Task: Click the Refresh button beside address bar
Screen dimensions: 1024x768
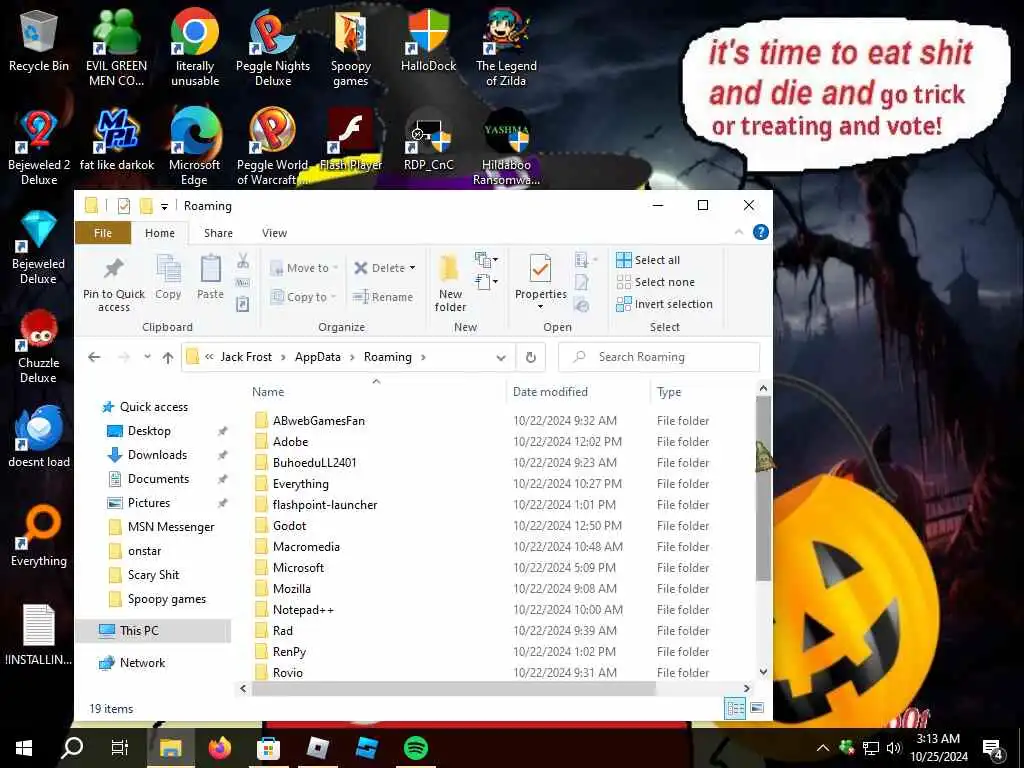Action: [x=531, y=357]
